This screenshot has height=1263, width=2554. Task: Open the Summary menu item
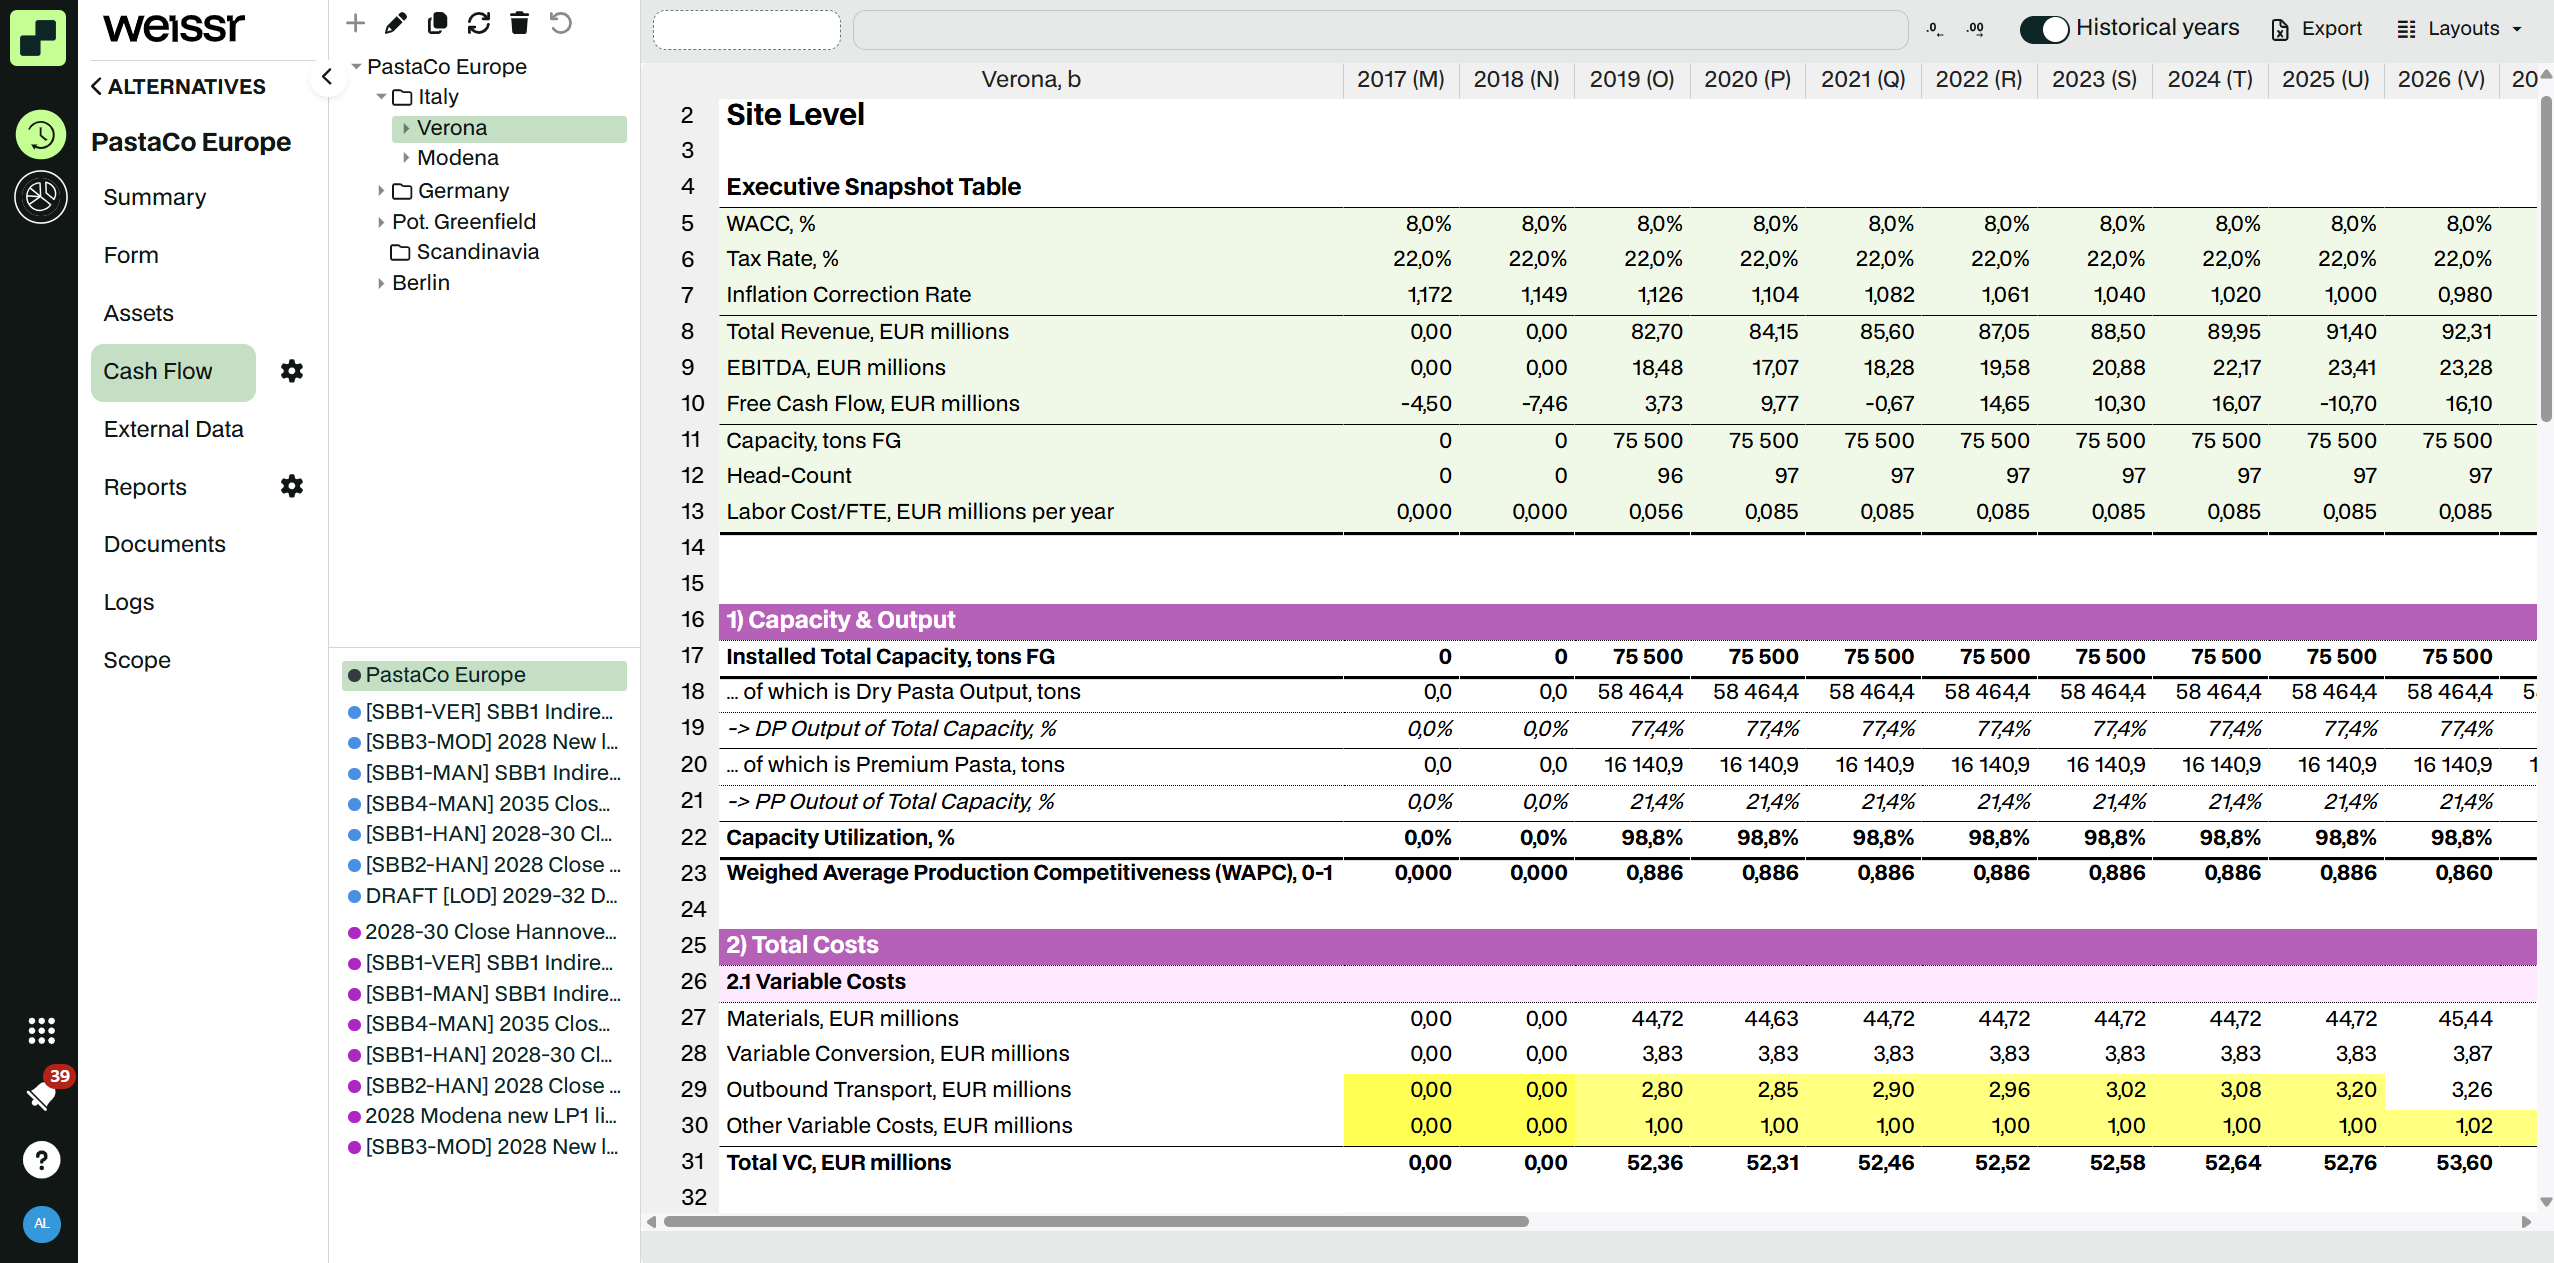click(155, 197)
